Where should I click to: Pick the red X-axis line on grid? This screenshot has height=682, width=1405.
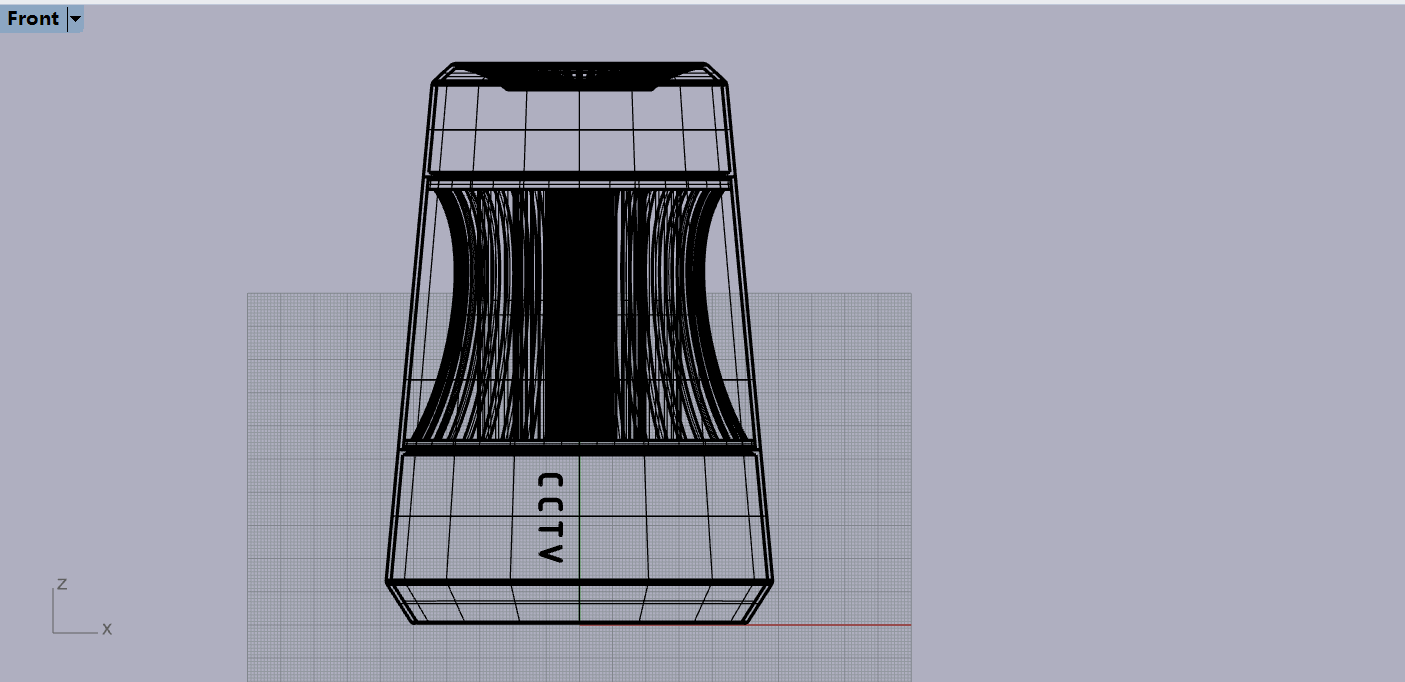pos(830,625)
